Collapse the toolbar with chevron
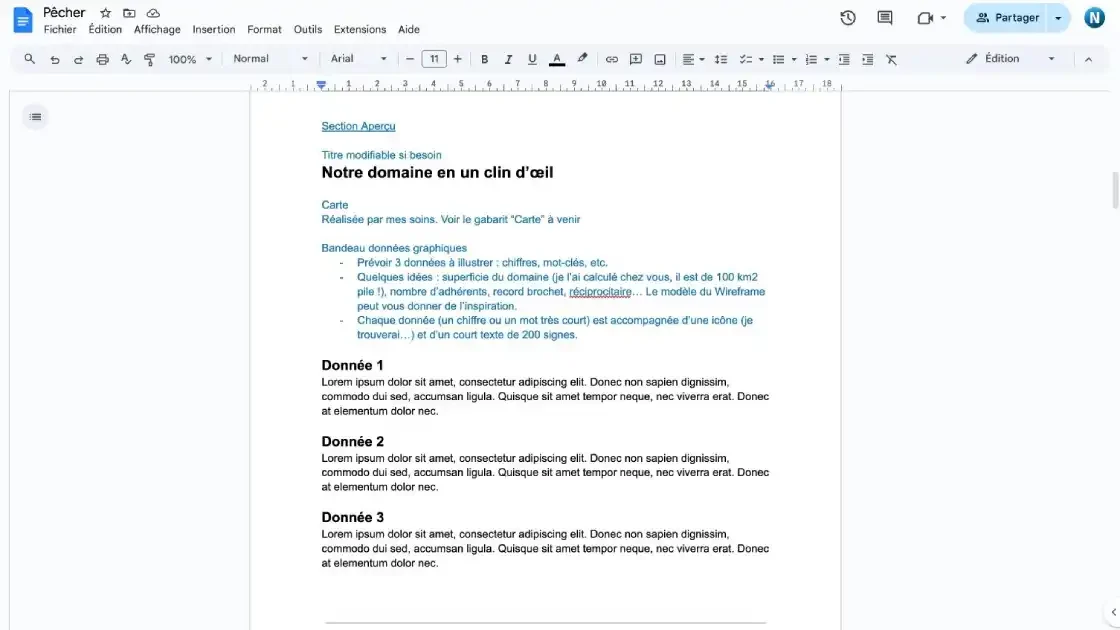 click(x=1089, y=59)
